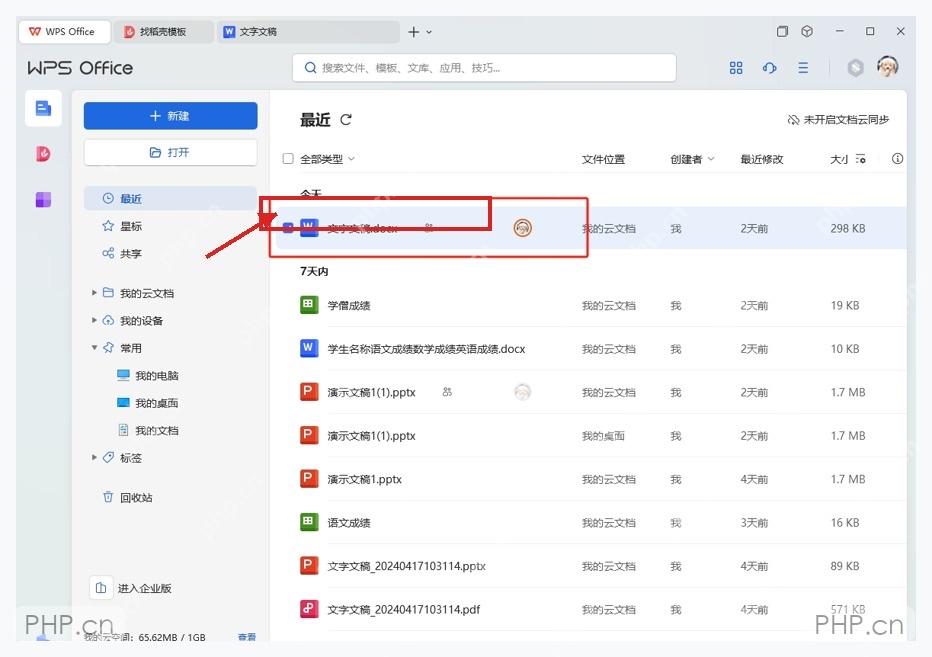Switch to the WPS Office tab

point(64,32)
